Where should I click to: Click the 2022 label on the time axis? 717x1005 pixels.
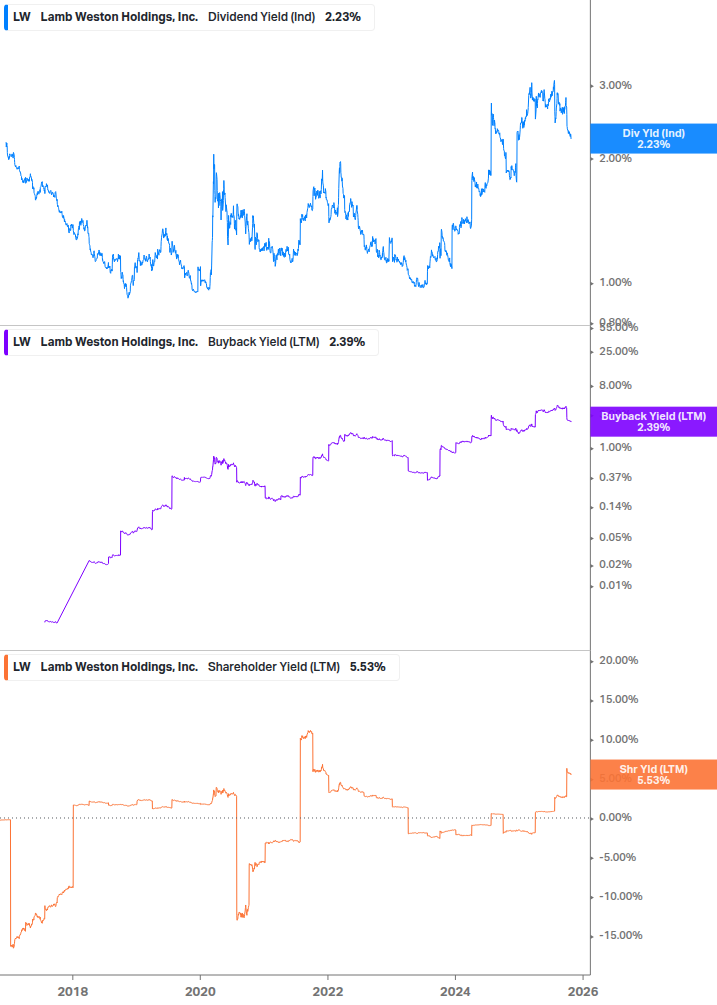[328, 990]
